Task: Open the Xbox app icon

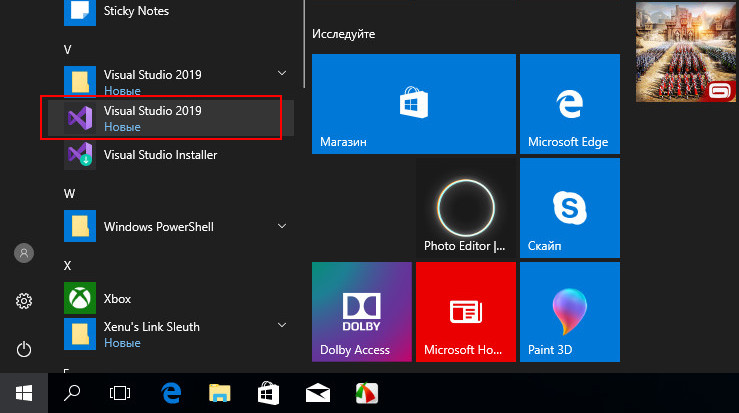Action: click(x=80, y=298)
